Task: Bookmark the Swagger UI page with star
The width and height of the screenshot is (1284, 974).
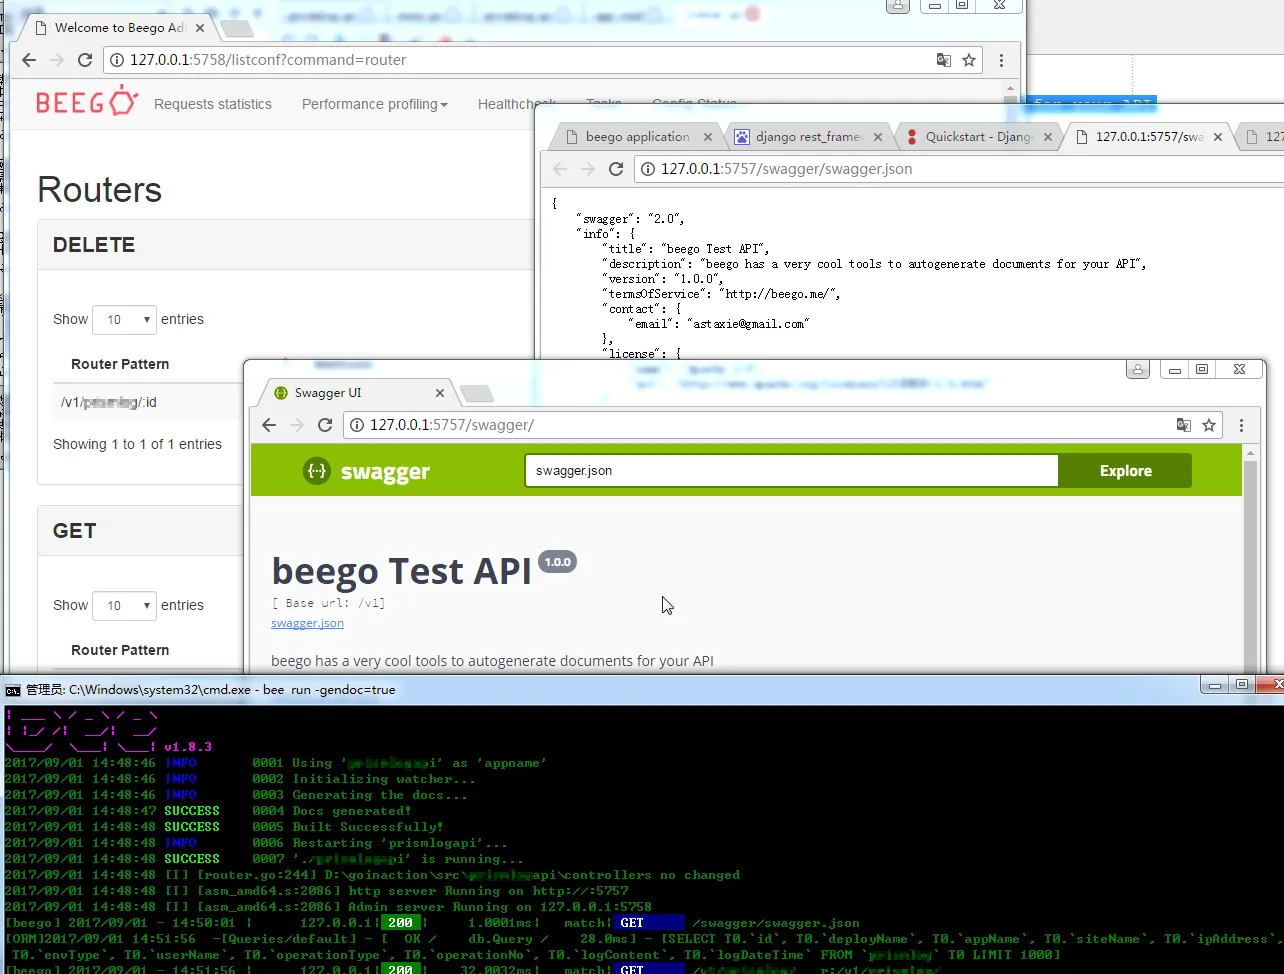Action: pos(1209,425)
